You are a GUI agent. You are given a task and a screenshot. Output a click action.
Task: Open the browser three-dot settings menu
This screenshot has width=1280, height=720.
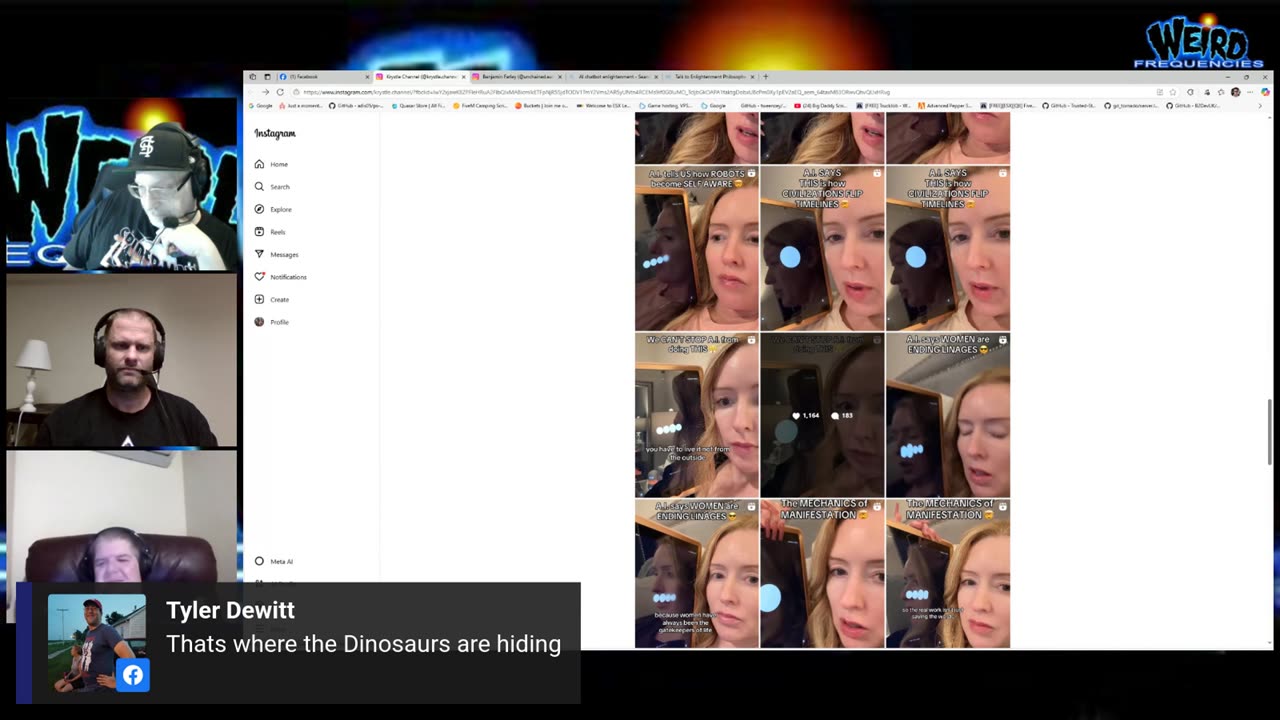click(1250, 92)
